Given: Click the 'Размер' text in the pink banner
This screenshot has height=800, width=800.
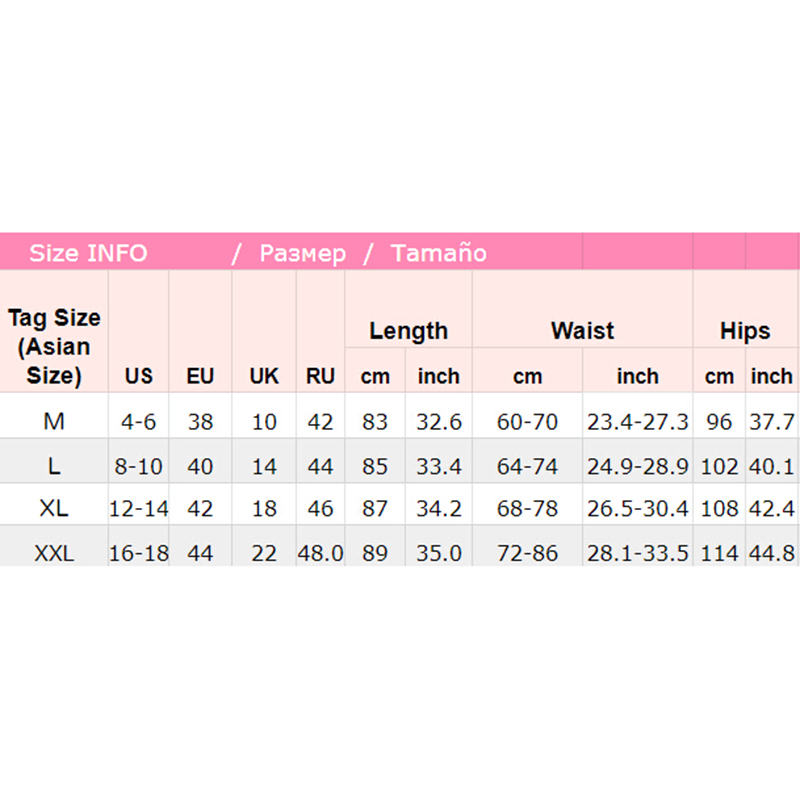Looking at the screenshot, I should tap(302, 253).
